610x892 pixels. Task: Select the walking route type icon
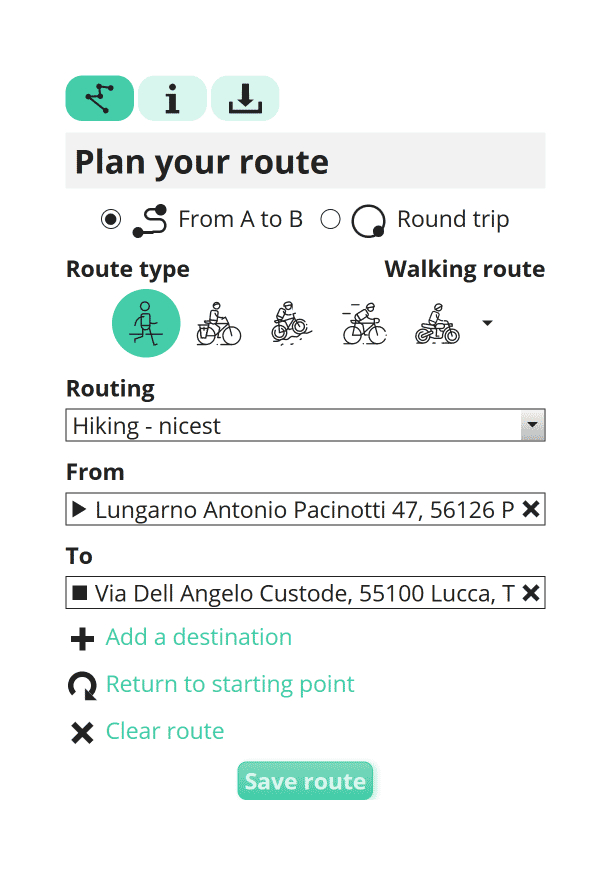[146, 323]
